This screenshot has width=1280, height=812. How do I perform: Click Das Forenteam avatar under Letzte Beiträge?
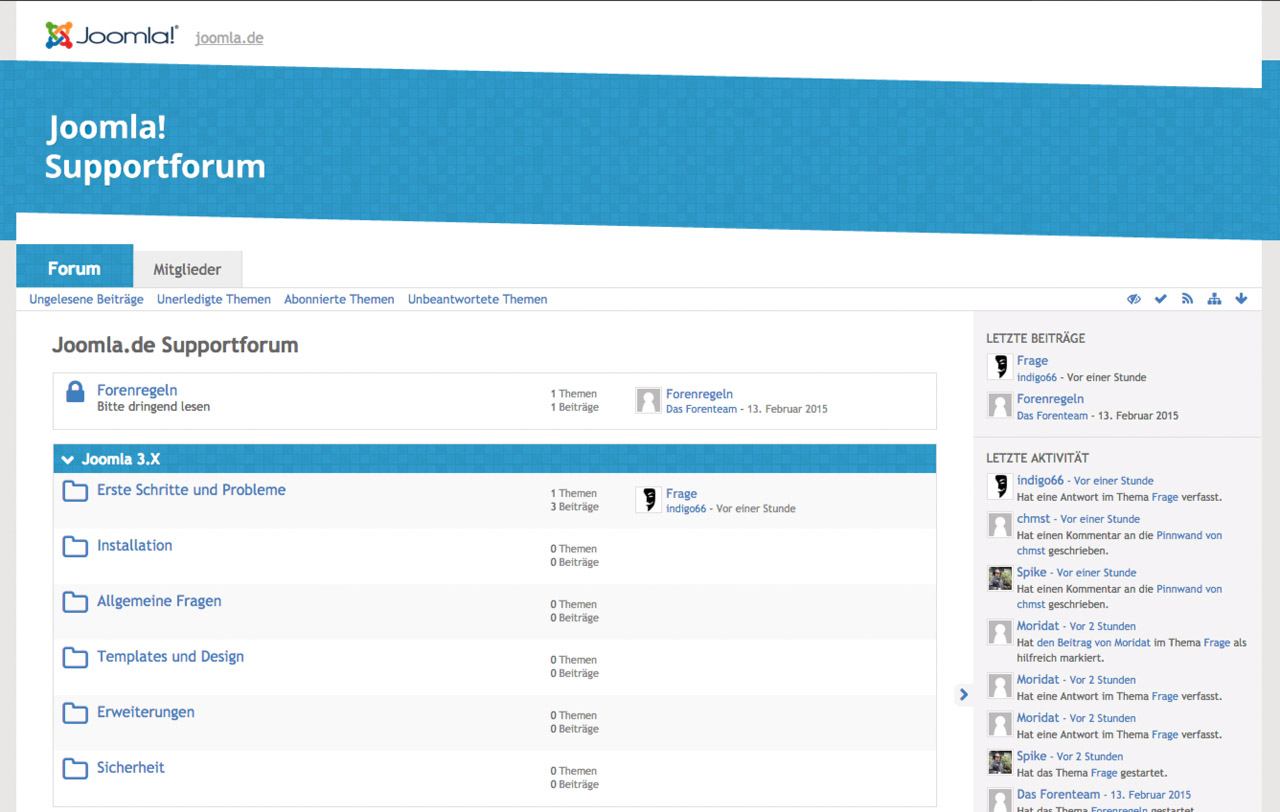[1000, 405]
